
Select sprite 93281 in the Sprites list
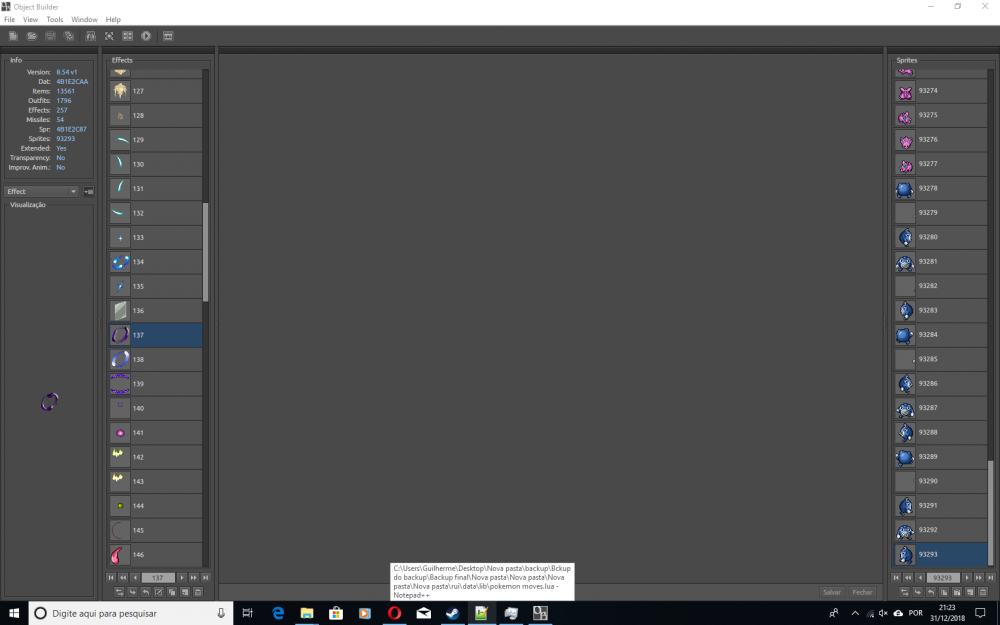tap(941, 261)
